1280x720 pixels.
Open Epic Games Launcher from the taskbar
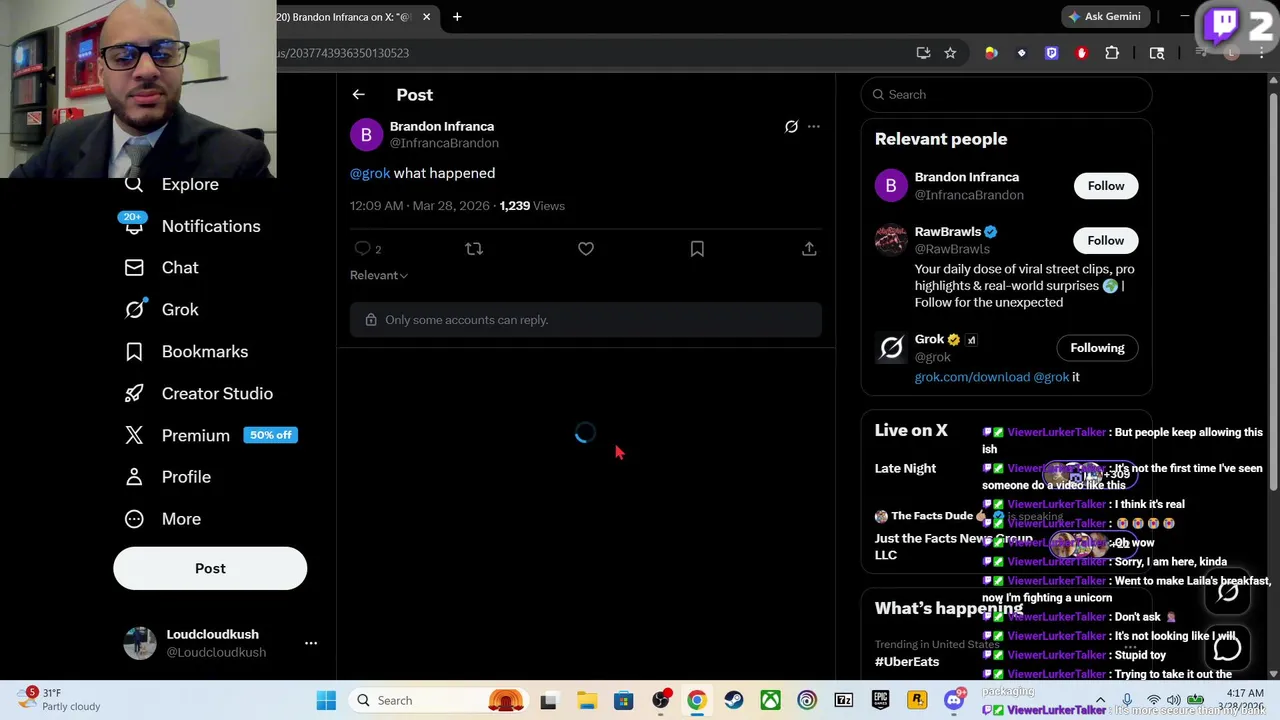pos(880,701)
